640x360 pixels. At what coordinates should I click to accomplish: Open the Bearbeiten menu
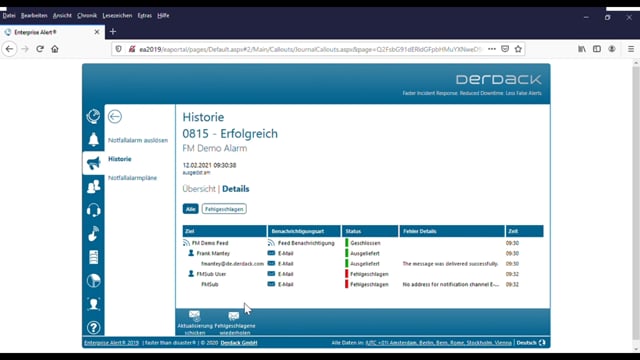[34, 16]
